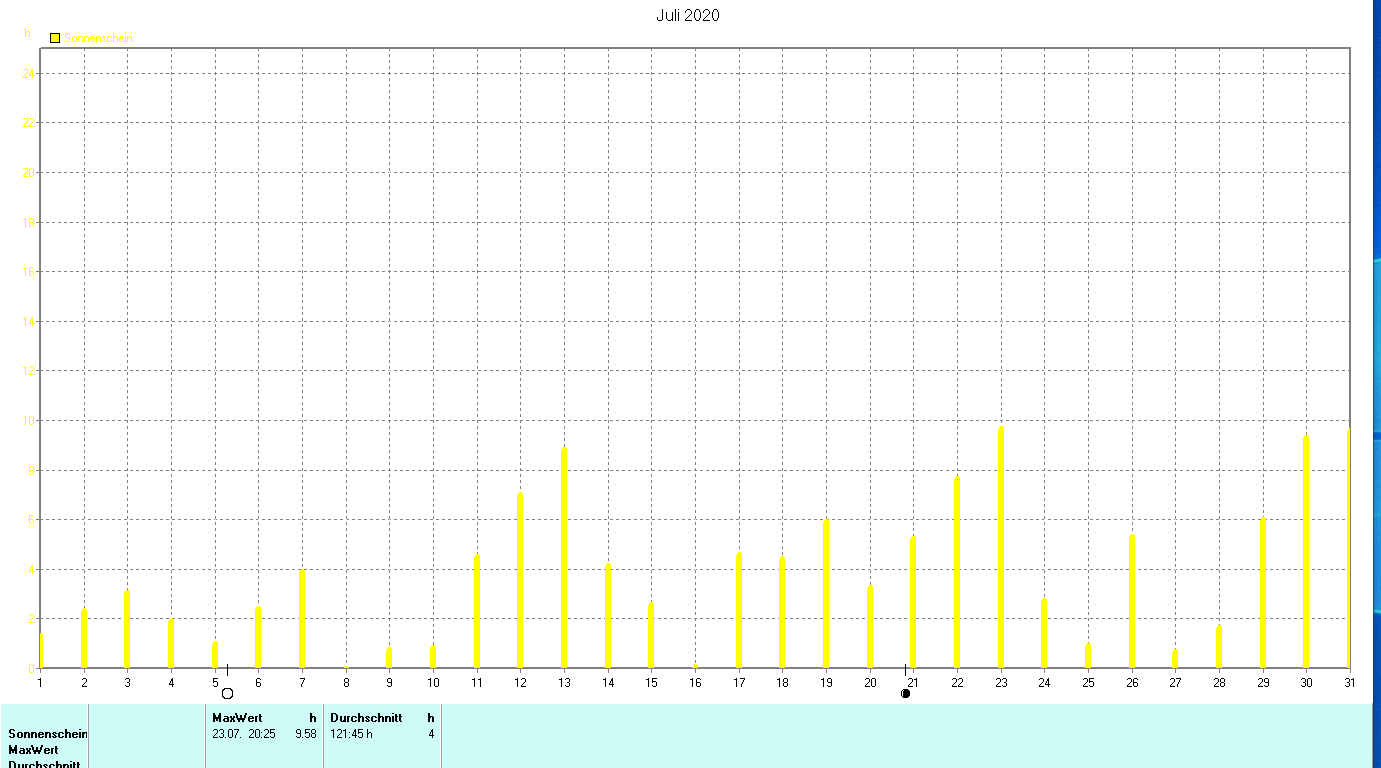Click the Durchschnitt column header in table

pos(366,718)
